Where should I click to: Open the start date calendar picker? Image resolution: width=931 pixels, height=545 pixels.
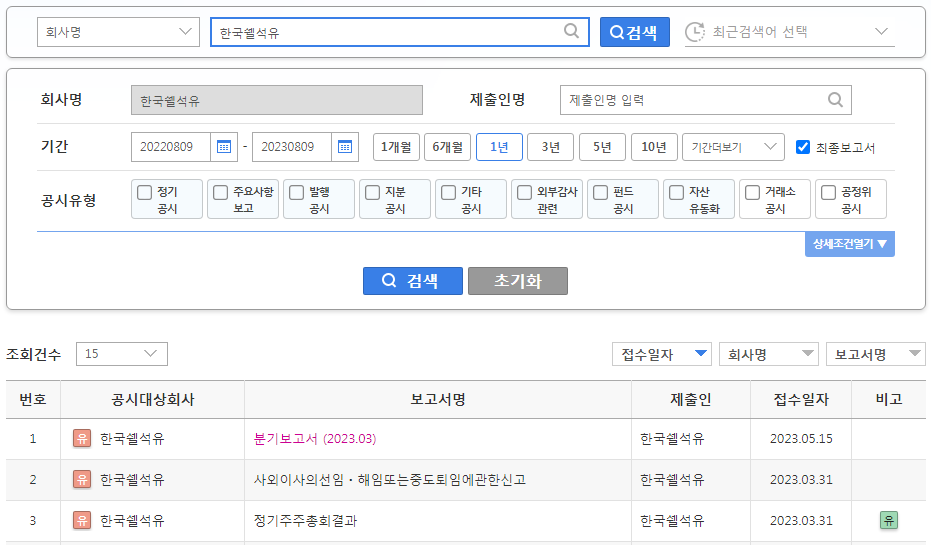(224, 147)
